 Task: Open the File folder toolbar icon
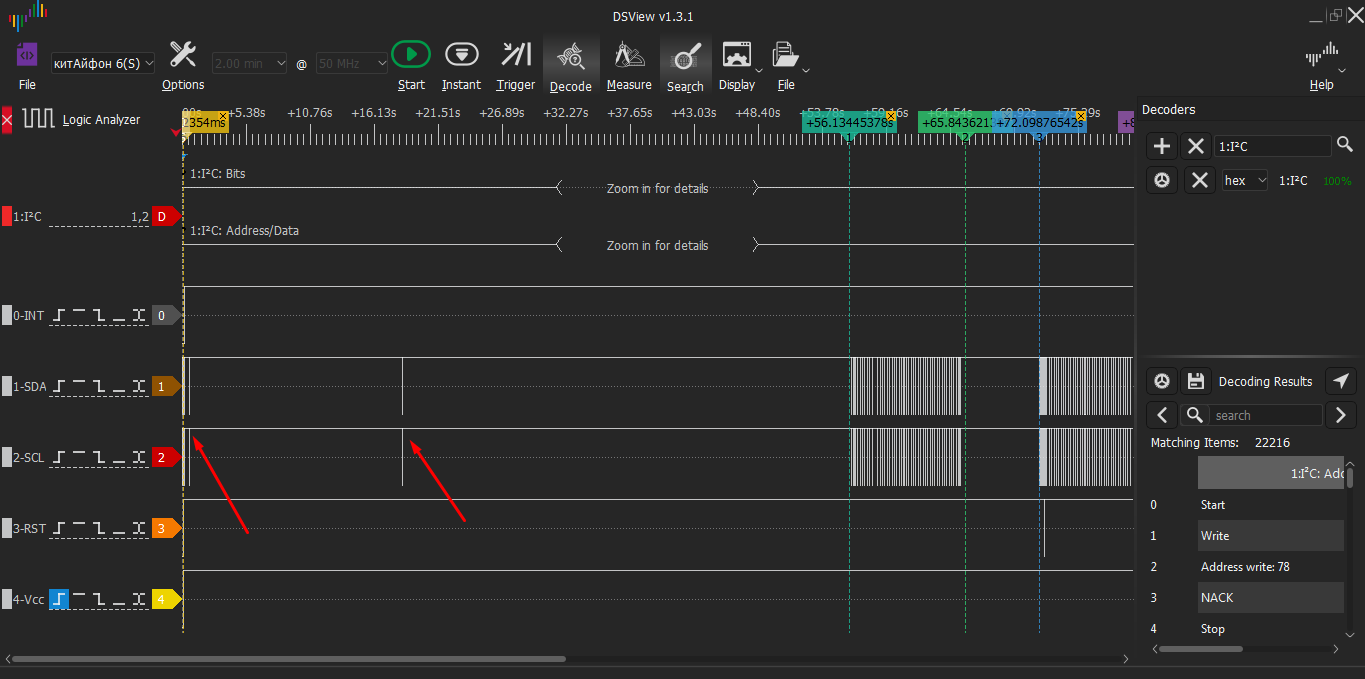coord(785,54)
